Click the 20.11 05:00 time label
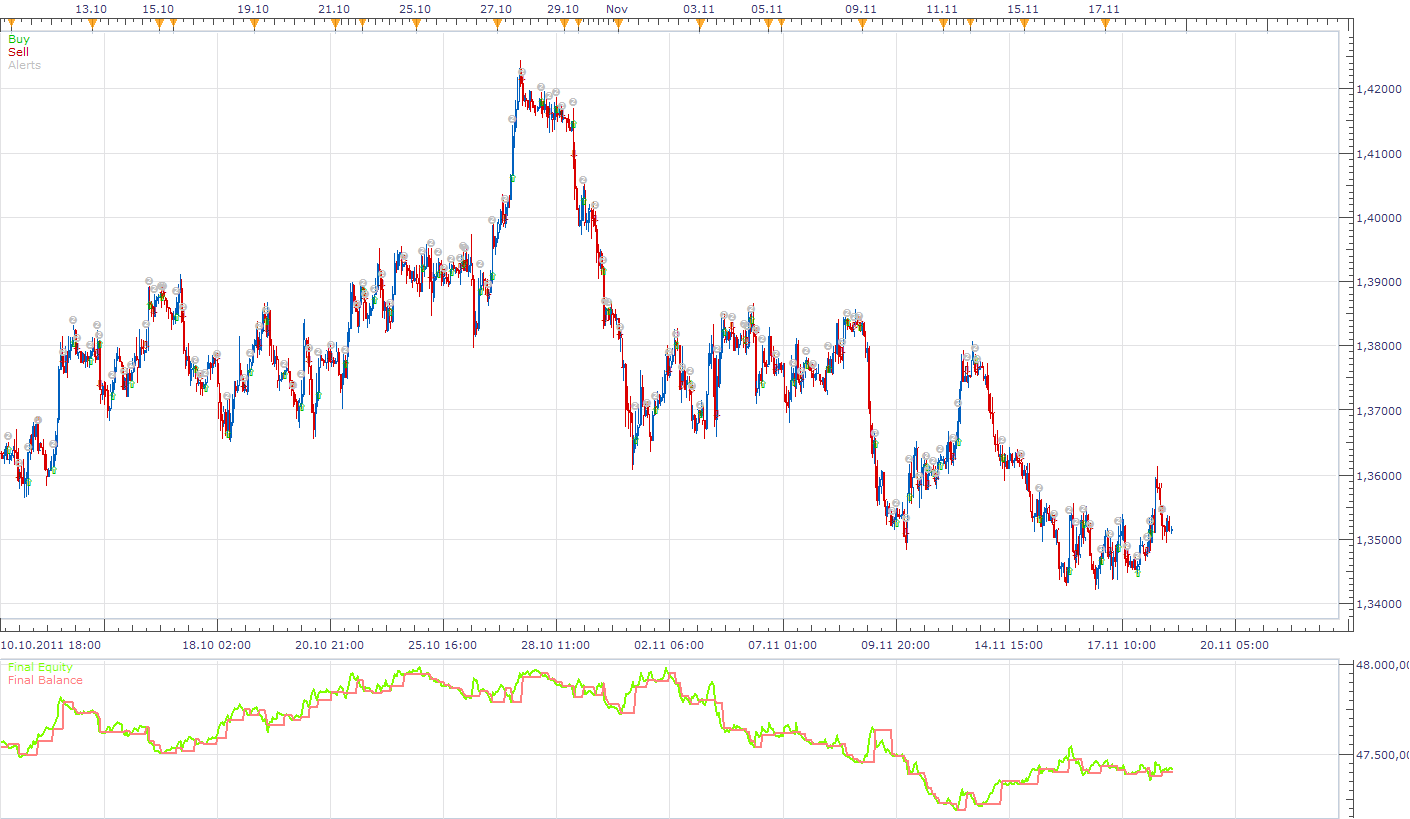Viewport: 1410px width, 819px height. [x=1233, y=645]
